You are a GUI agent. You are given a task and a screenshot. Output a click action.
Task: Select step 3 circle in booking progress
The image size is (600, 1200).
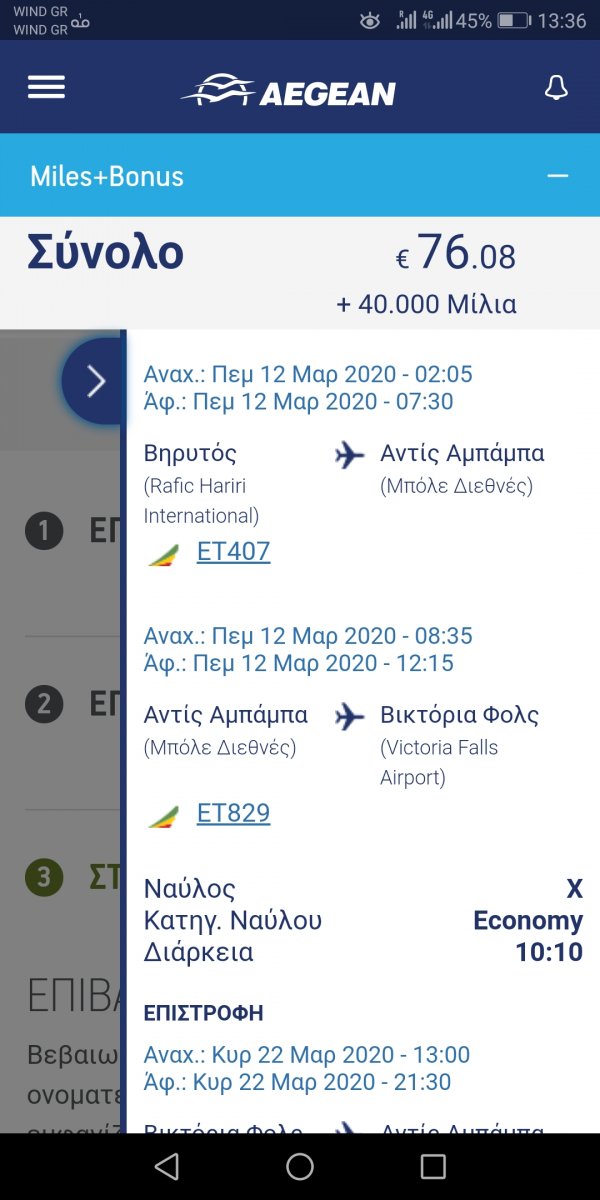(x=44, y=879)
